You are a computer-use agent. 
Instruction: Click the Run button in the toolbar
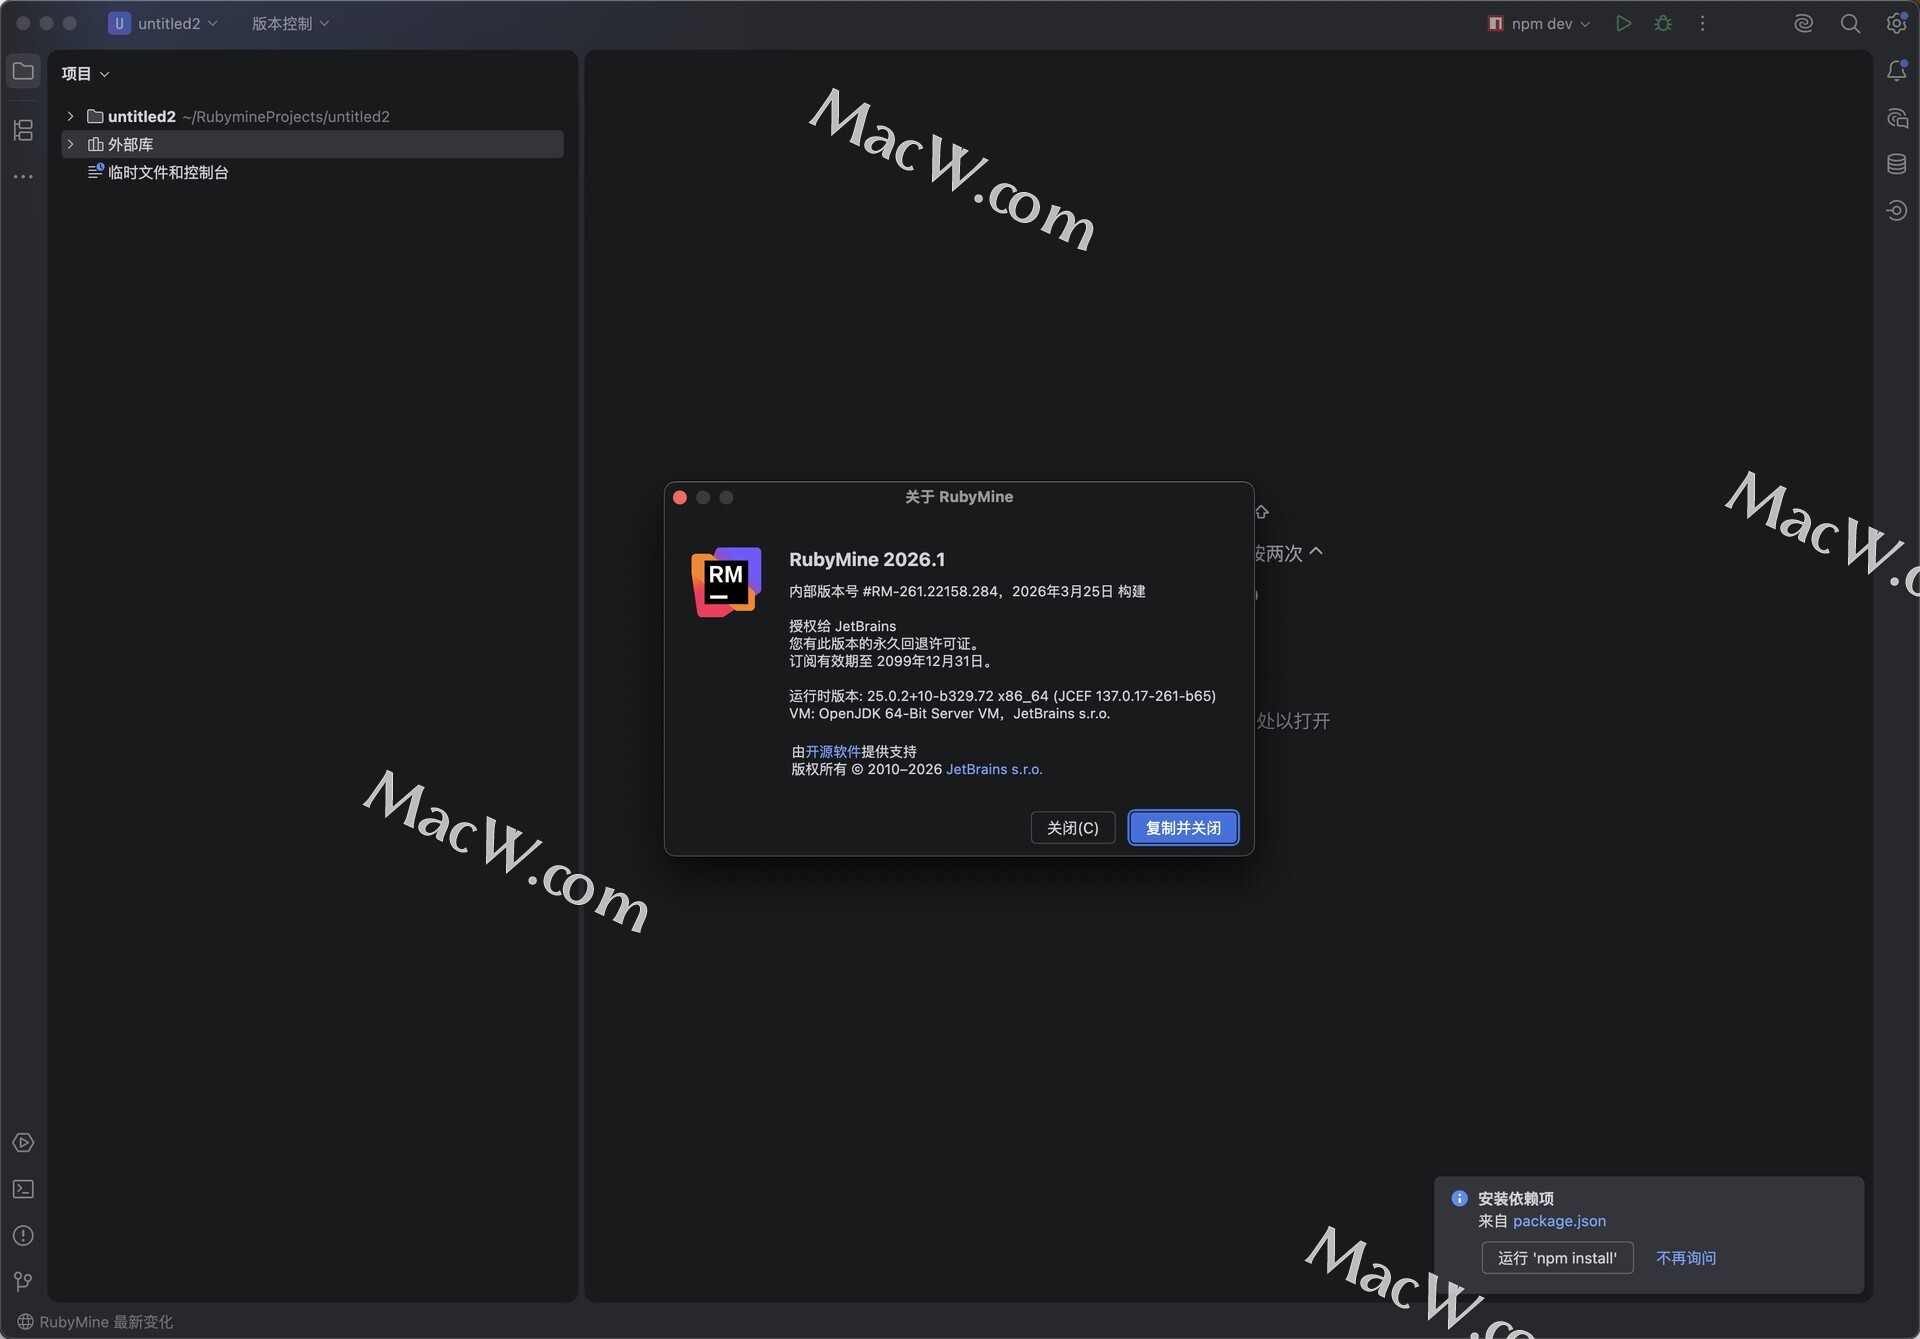[x=1623, y=23]
